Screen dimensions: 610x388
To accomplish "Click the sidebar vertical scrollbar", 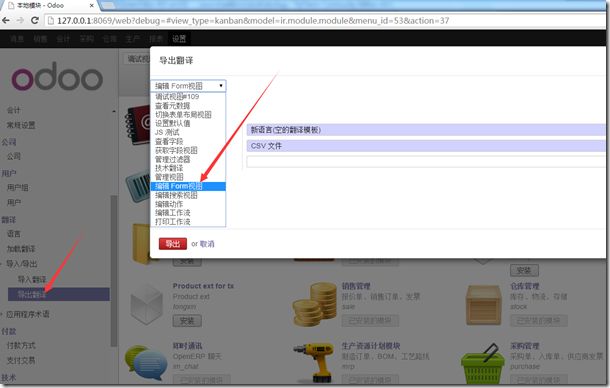I will (x=114, y=270).
